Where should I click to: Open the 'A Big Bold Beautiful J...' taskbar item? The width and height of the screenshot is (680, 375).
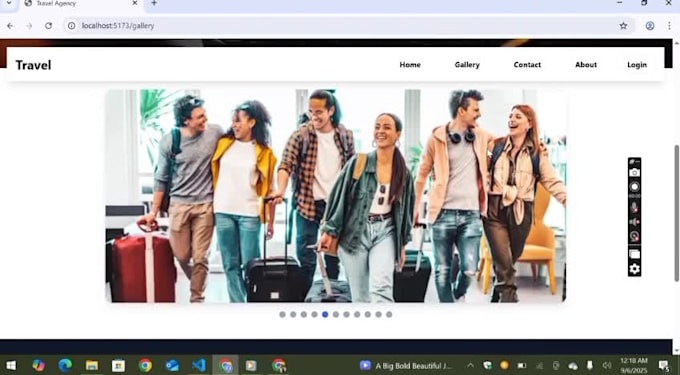coord(406,366)
